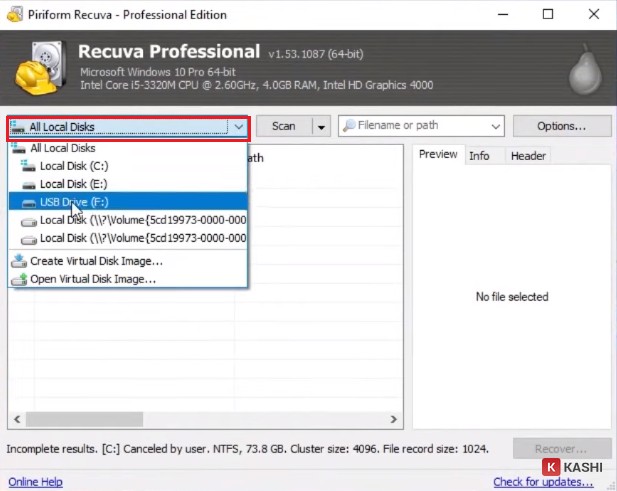617x491 pixels.
Task: Click the Local Disk (C:) drive icon
Action: (27, 166)
